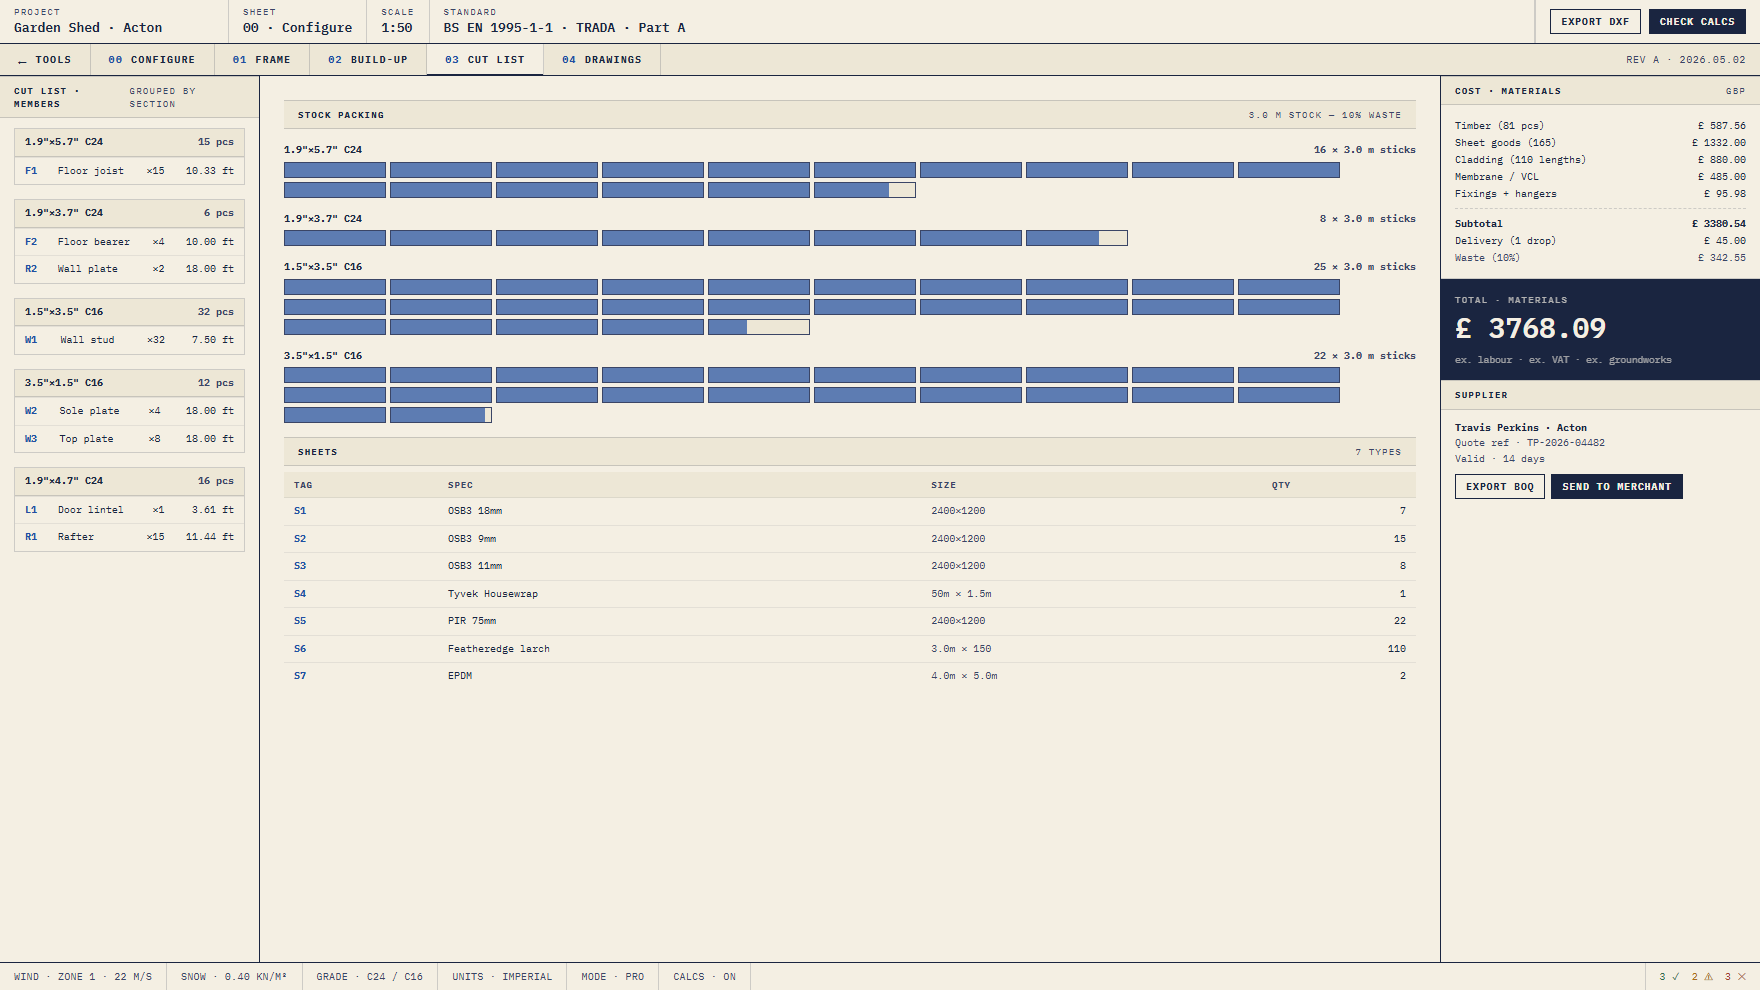Click the Wind Zone 1 status entry

click(83, 977)
